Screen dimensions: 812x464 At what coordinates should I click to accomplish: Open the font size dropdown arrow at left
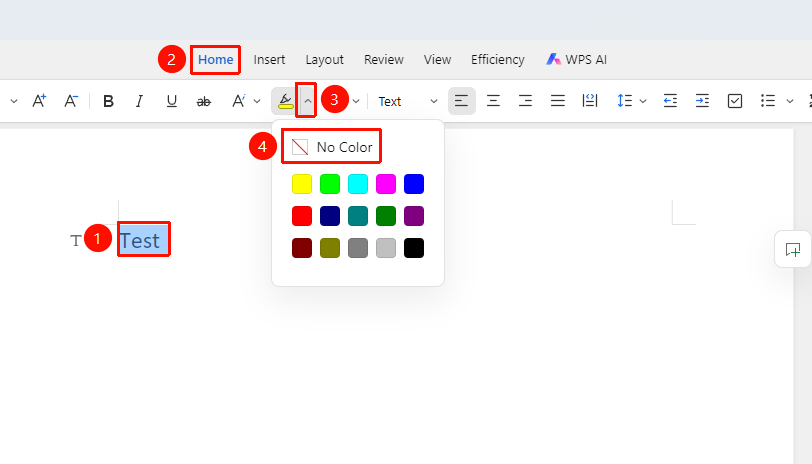coord(14,102)
